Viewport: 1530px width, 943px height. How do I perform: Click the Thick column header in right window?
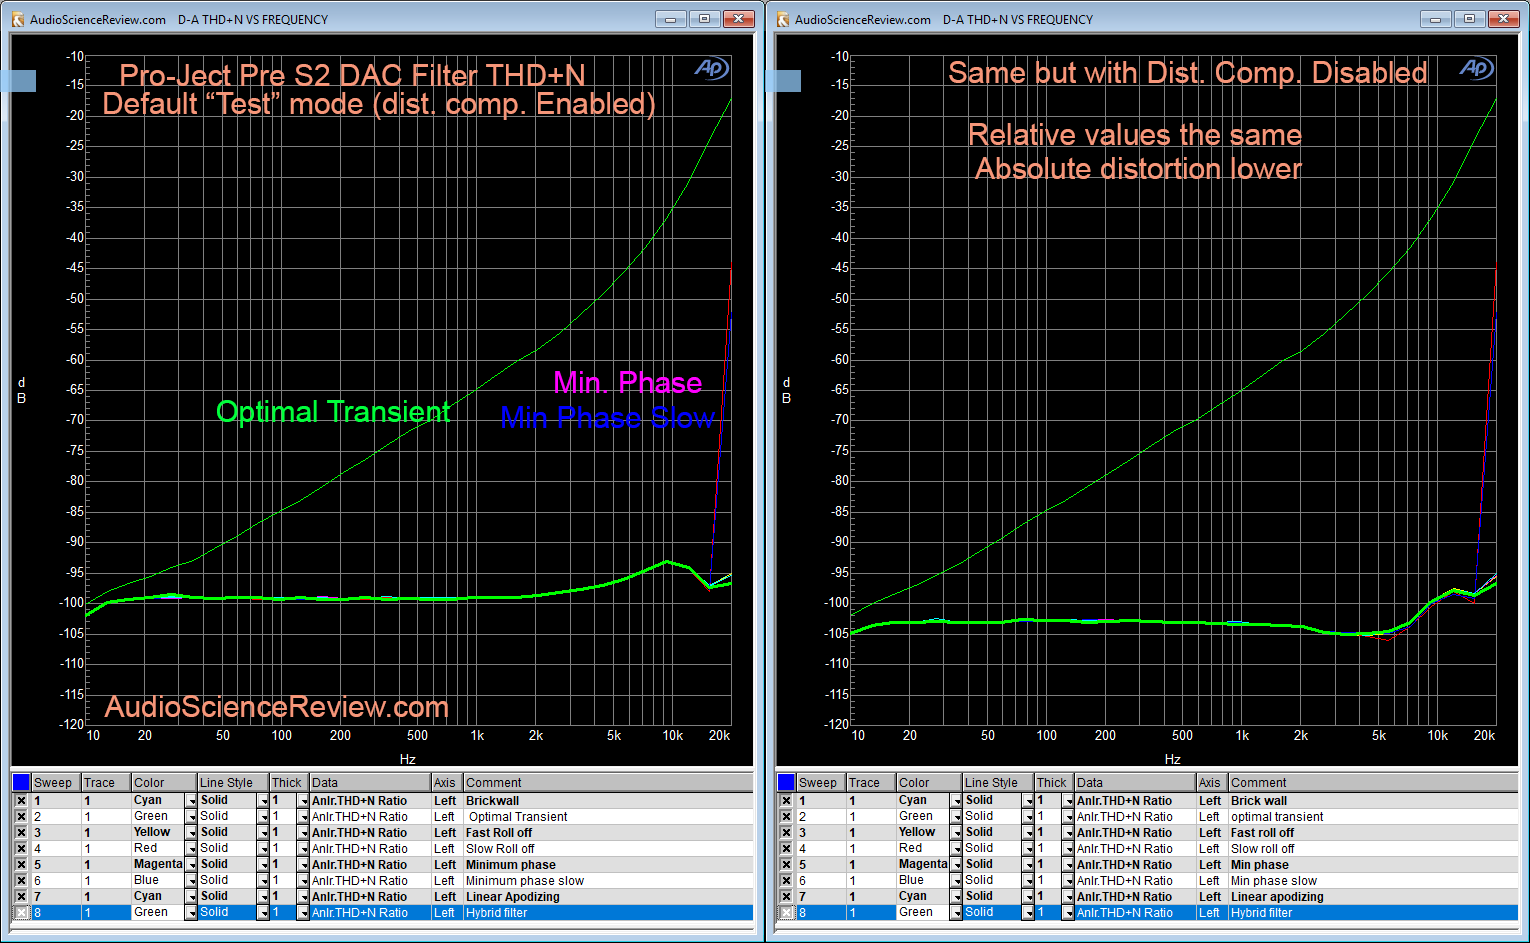(1054, 783)
